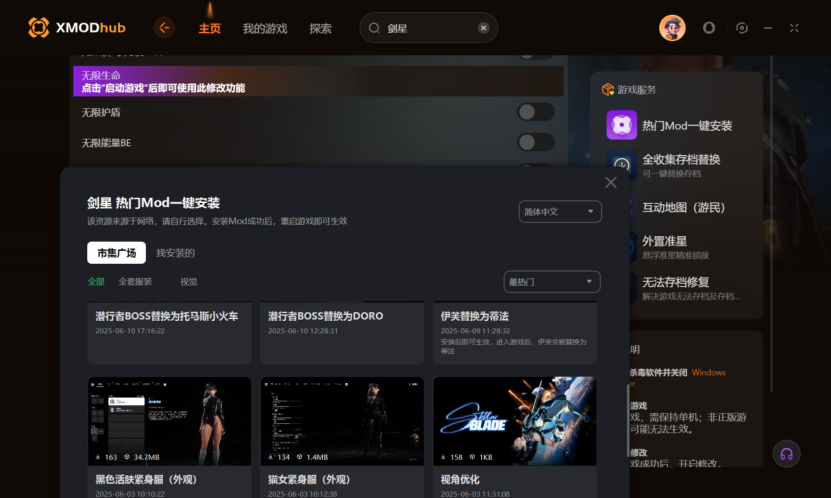Click the 无限生命 highlighted row
This screenshot has height=498, width=831.
pos(318,81)
